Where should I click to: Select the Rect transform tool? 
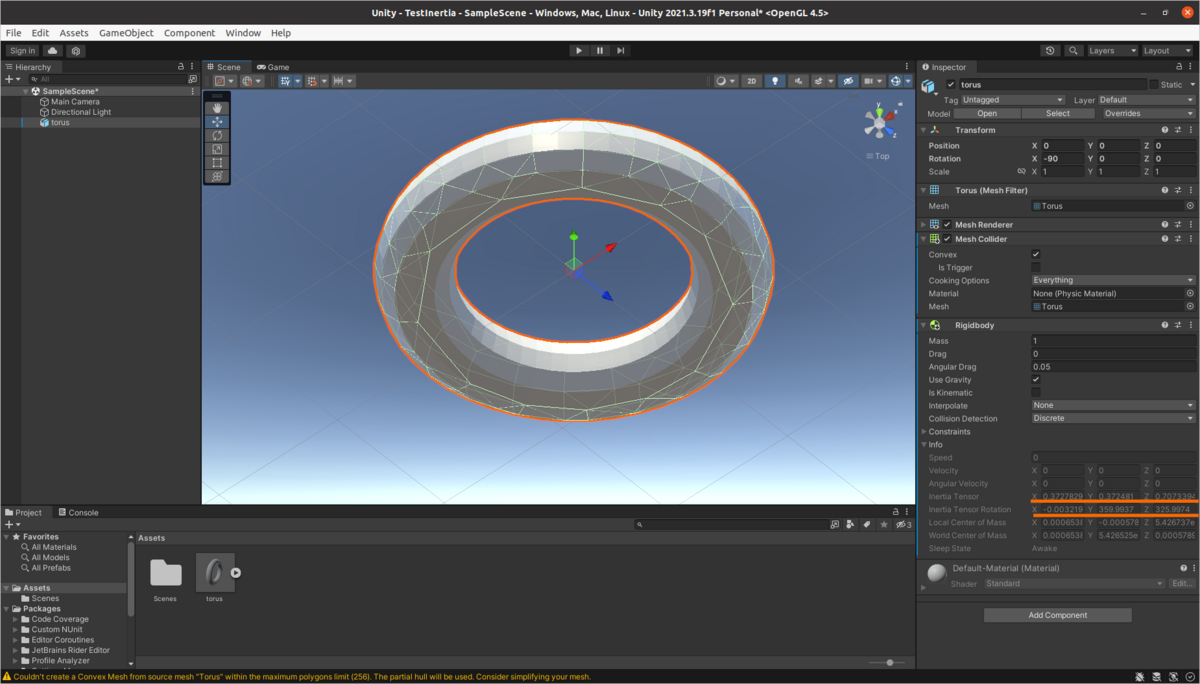click(217, 162)
